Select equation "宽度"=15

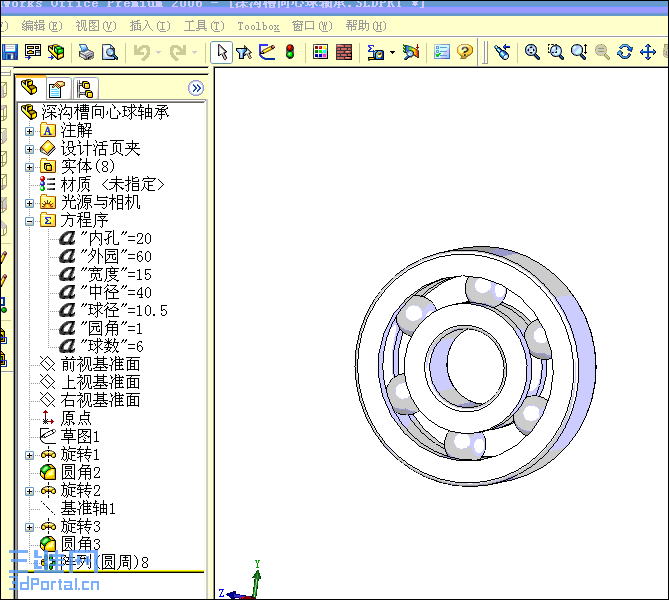(x=116, y=274)
